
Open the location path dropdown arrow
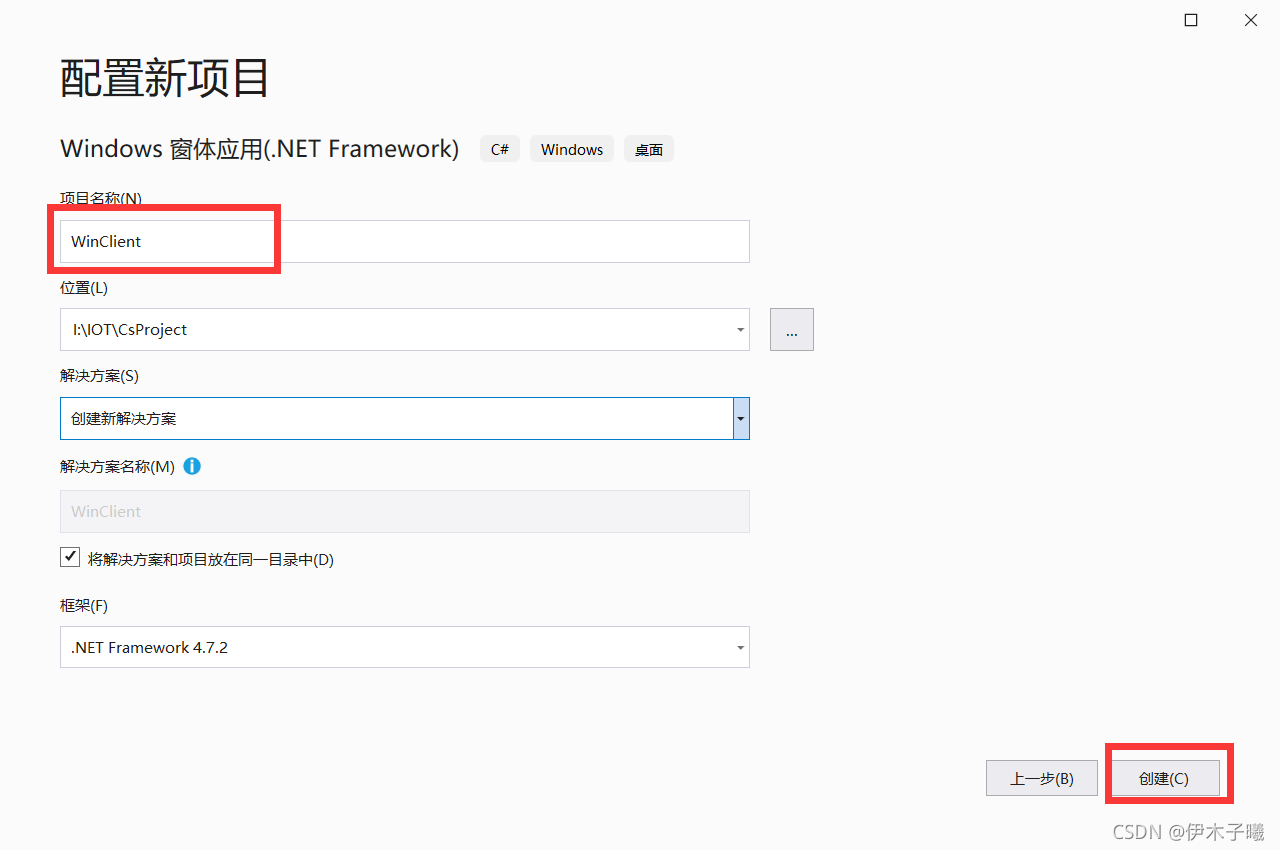[740, 330]
